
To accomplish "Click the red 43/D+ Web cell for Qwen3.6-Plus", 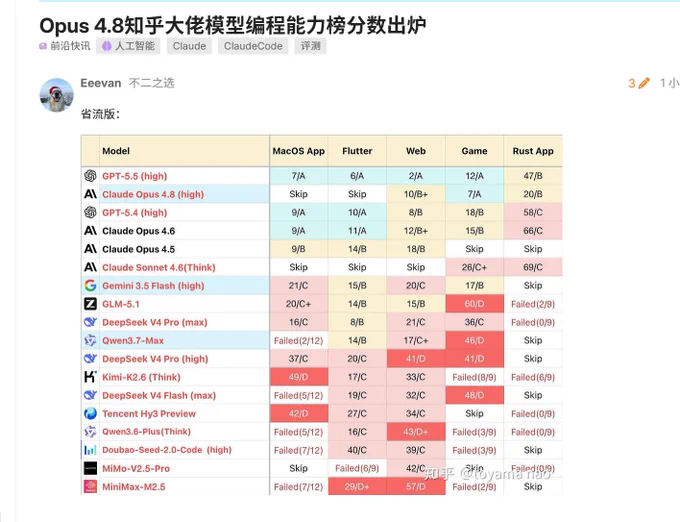I will click(415, 432).
